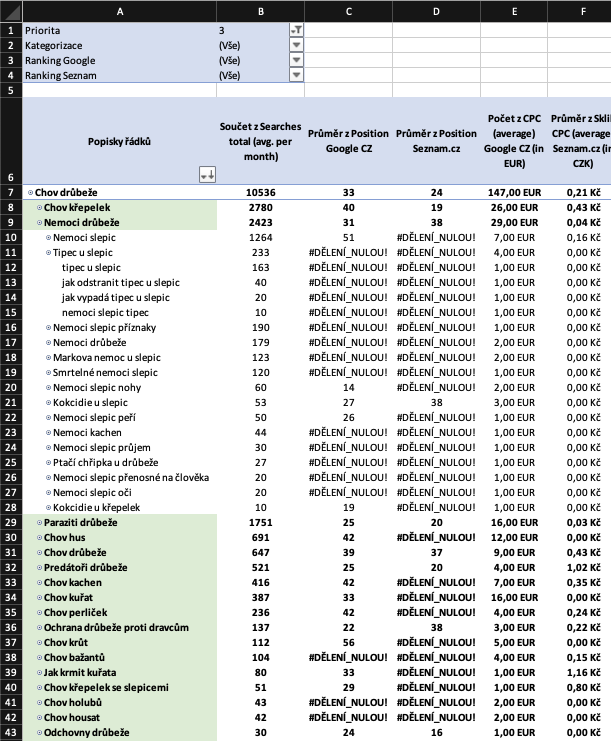Click the 'Součet z Searches total' header
The image size is (611, 741).
260,141
